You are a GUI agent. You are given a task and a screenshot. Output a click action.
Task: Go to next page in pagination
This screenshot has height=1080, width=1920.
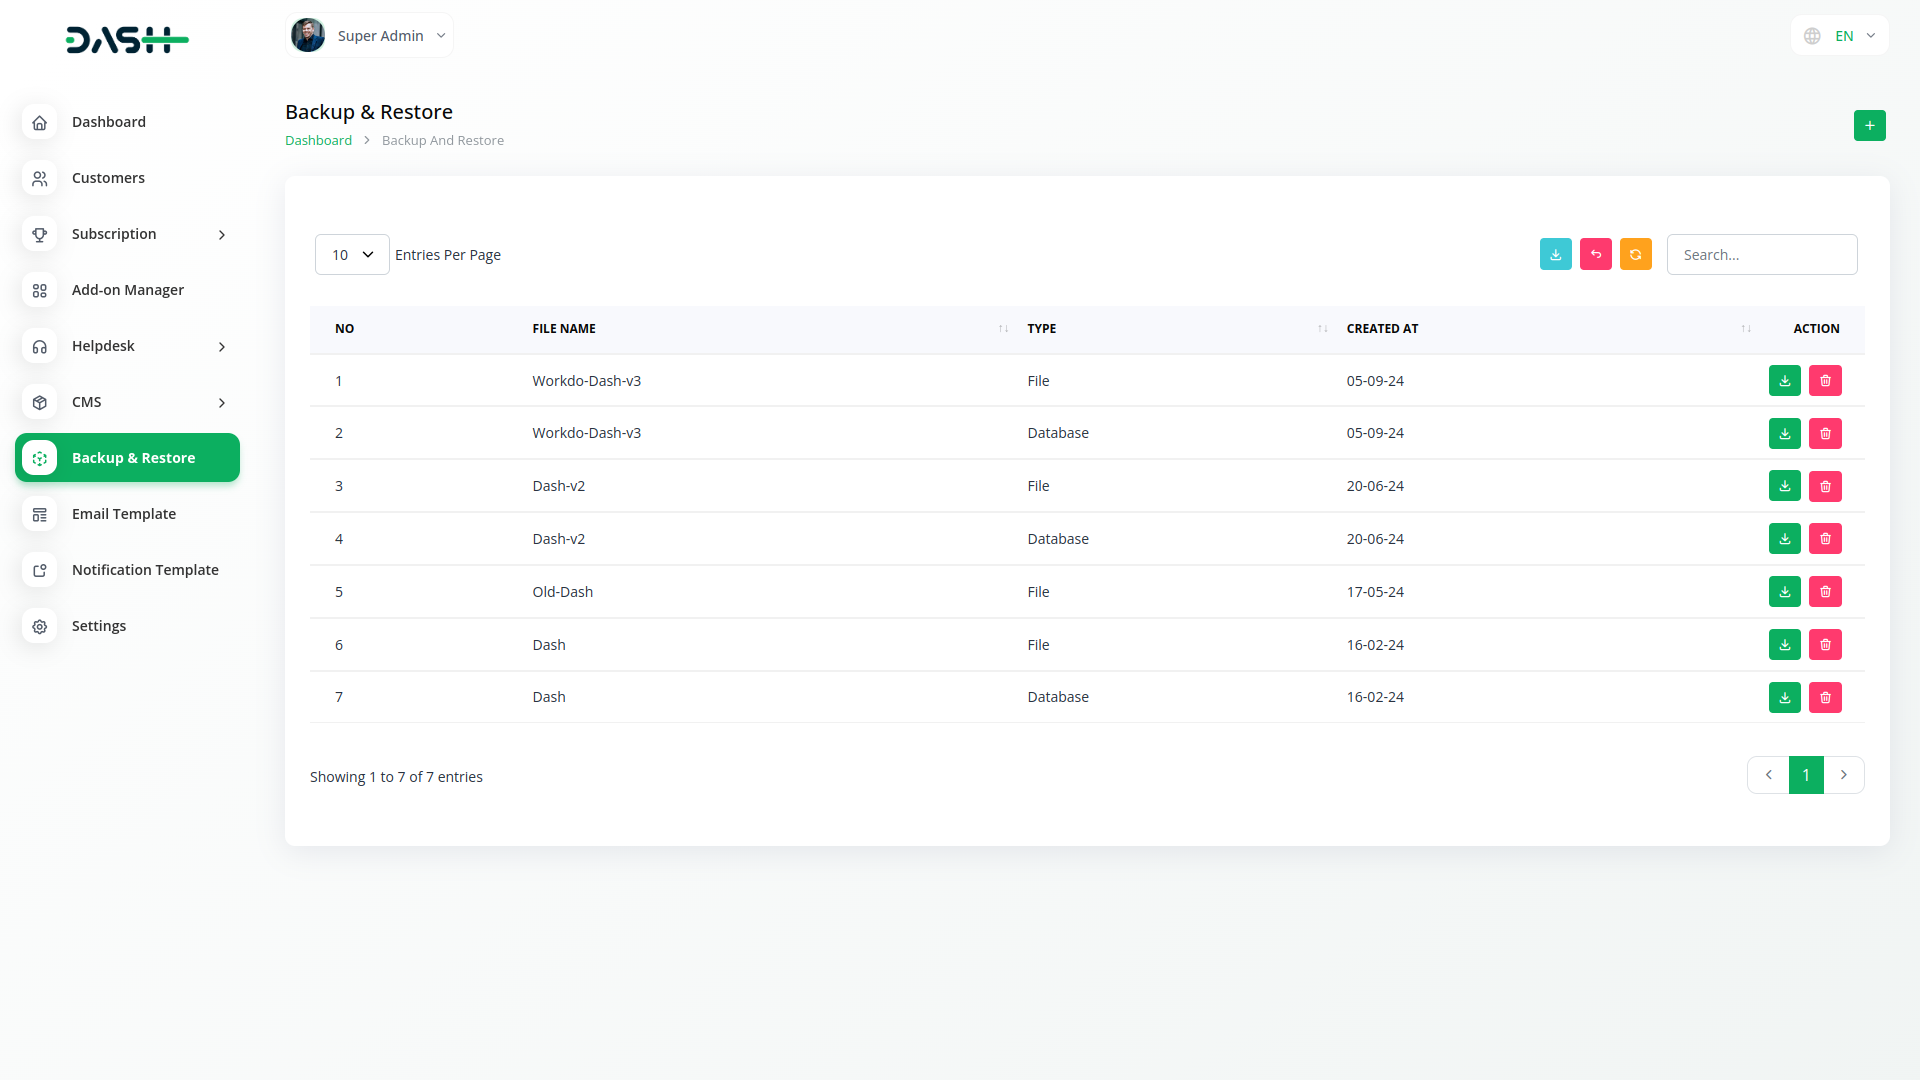pyautogui.click(x=1843, y=775)
